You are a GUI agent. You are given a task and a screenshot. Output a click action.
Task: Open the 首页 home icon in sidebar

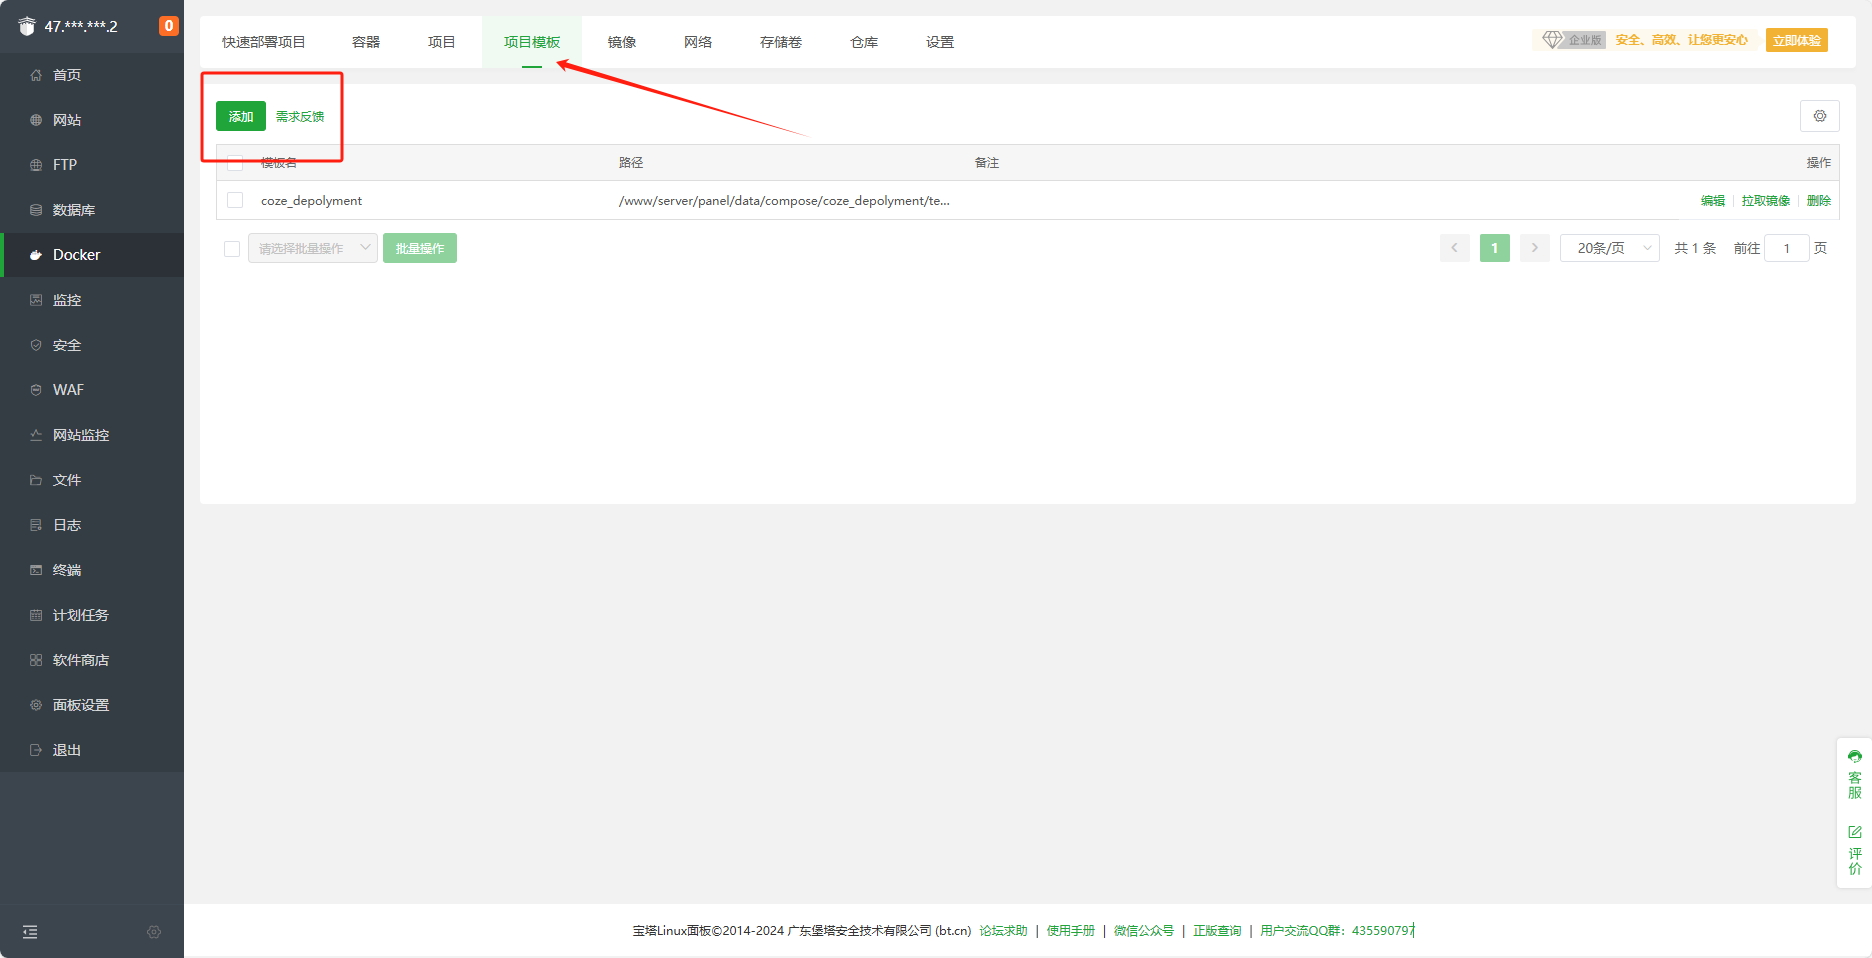(36, 75)
